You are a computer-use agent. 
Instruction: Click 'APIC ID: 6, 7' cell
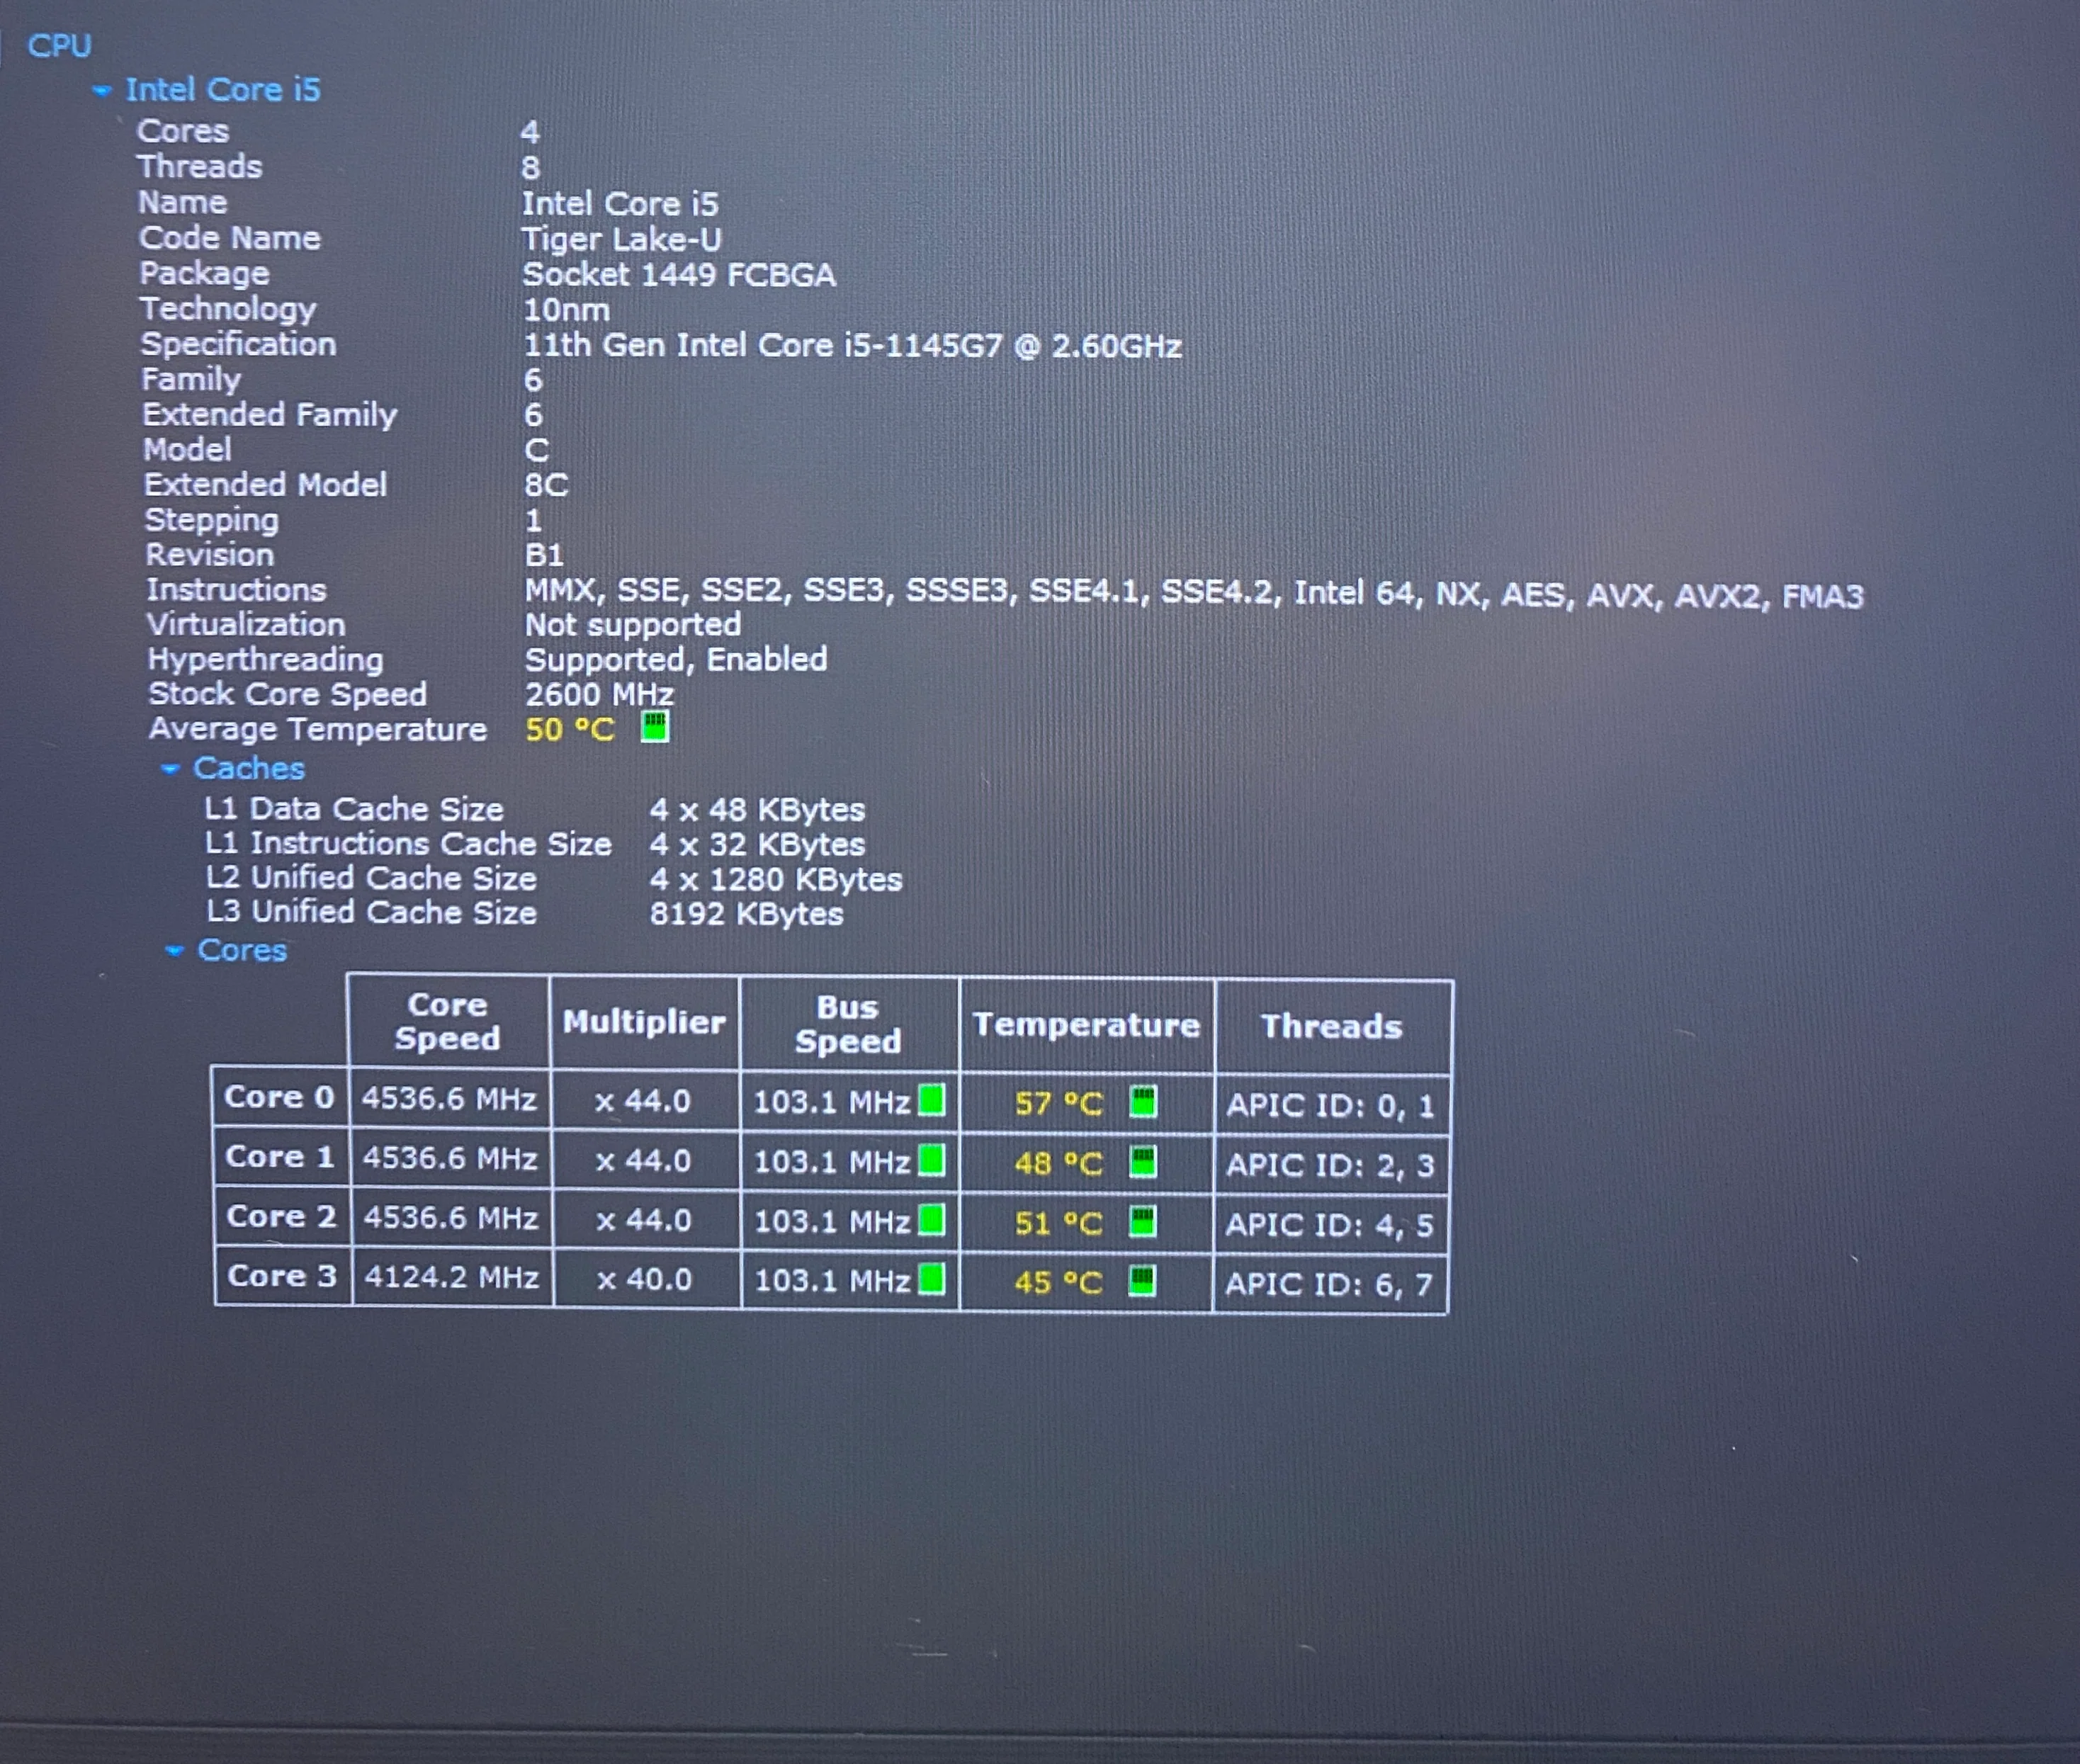pos(1329,1284)
